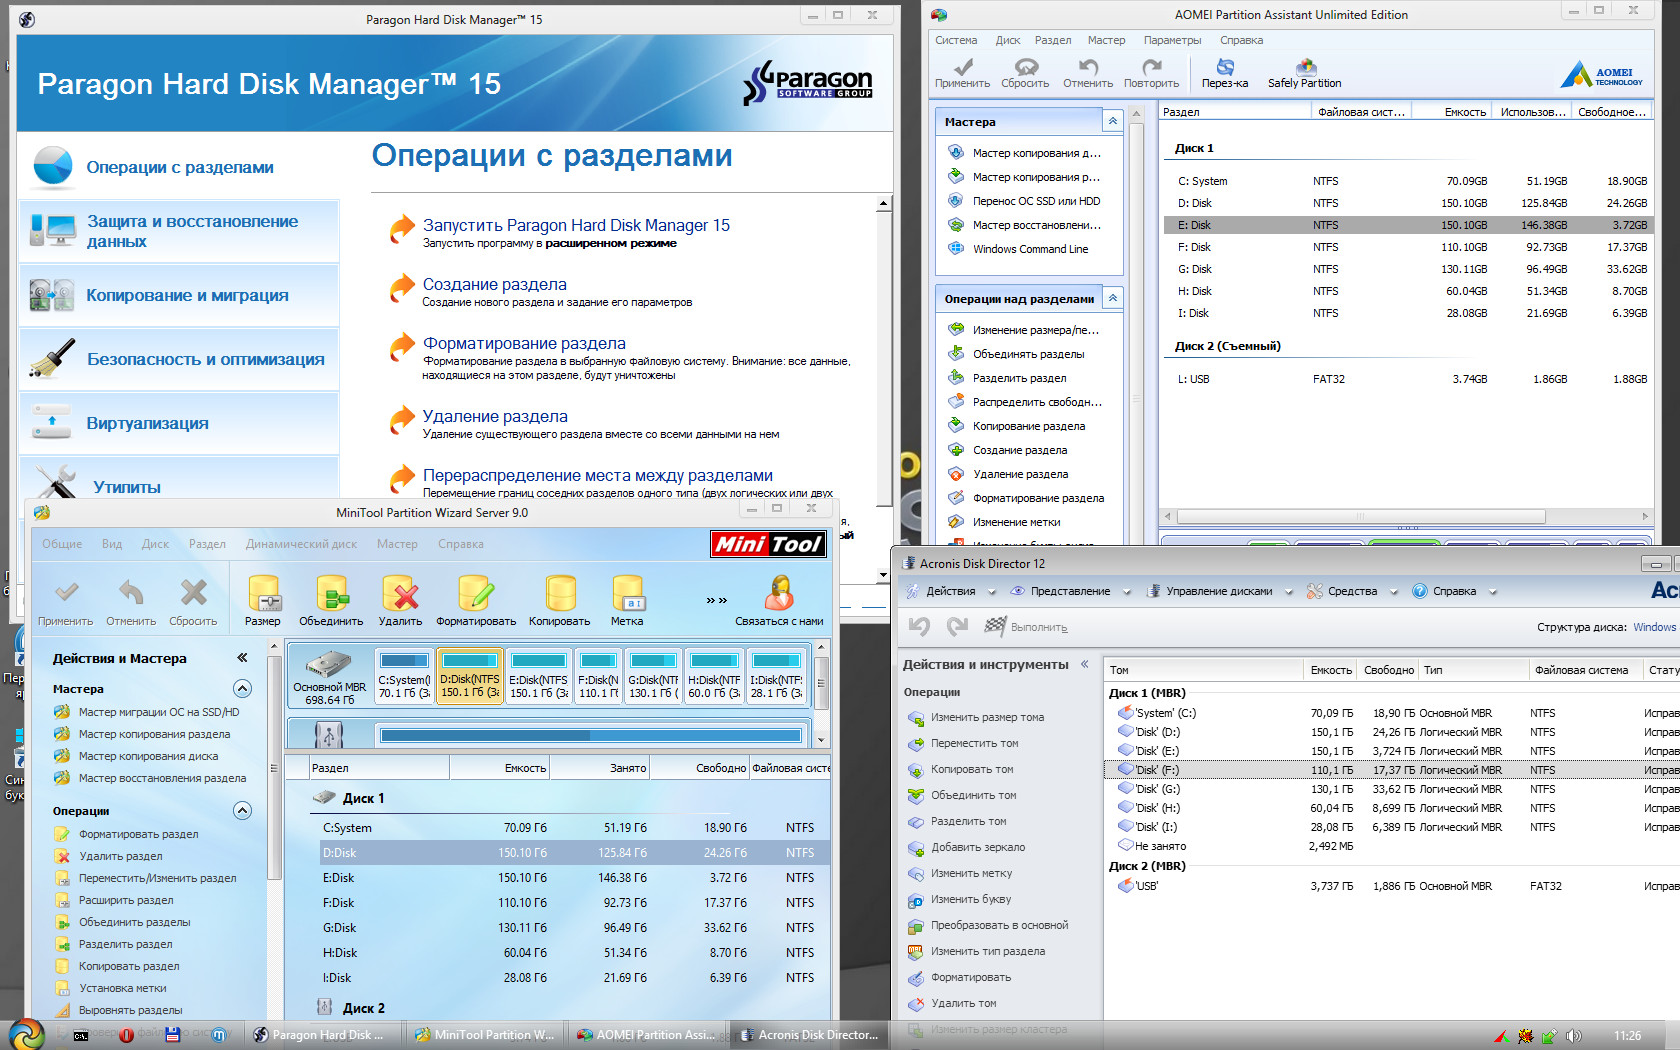1680x1050 pixels.
Task: Click Выполнить flag icon in Acronis
Action: click(995, 627)
